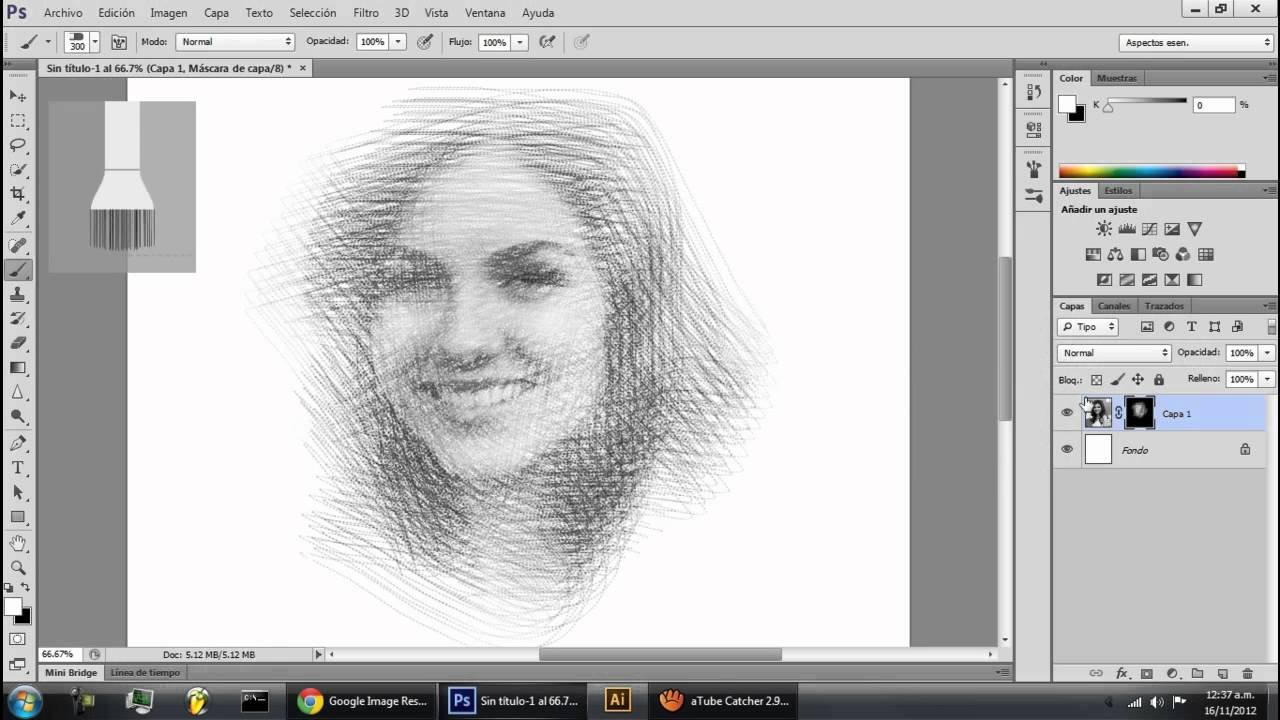The width and height of the screenshot is (1280, 720).
Task: Choose the Clone Stamp tool
Action: coord(18,295)
